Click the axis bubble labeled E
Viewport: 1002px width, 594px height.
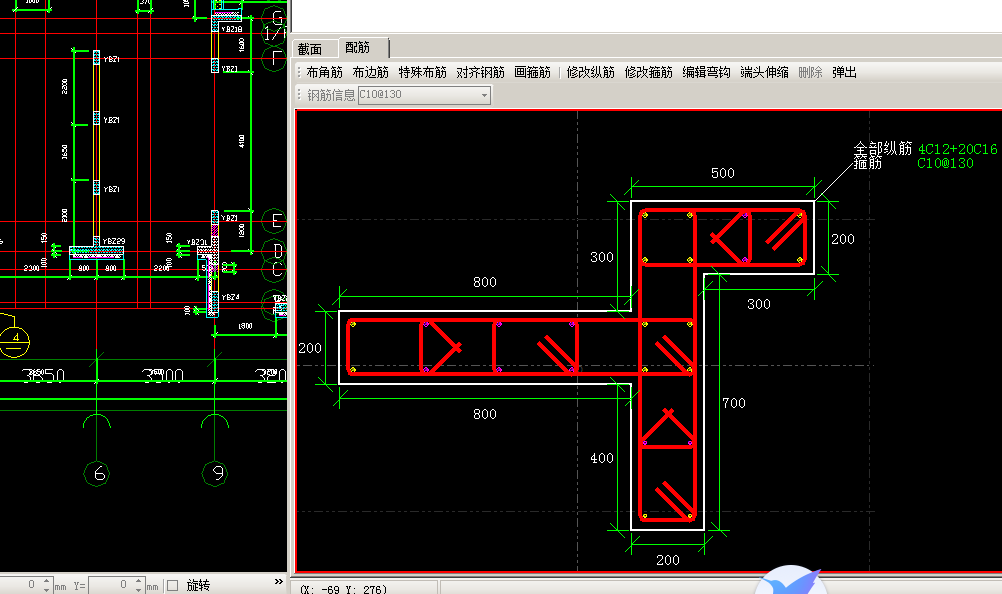click(x=275, y=221)
